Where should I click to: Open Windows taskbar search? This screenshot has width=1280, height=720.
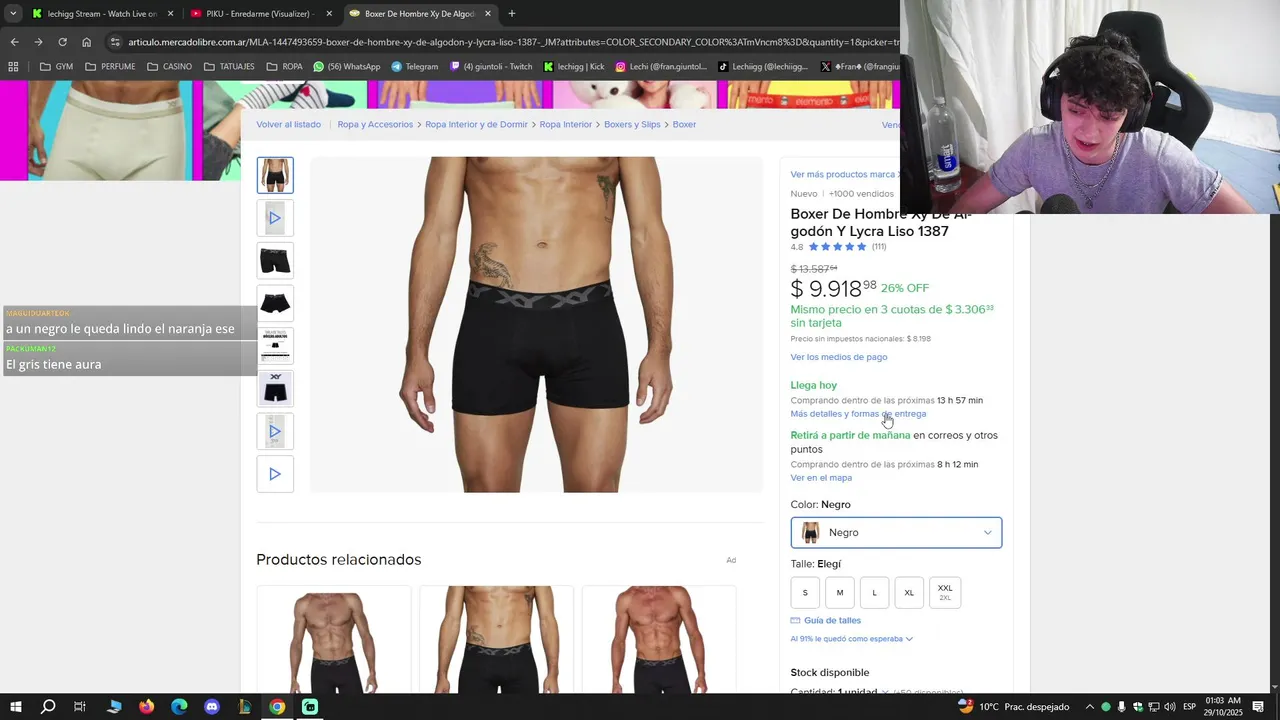coord(48,707)
